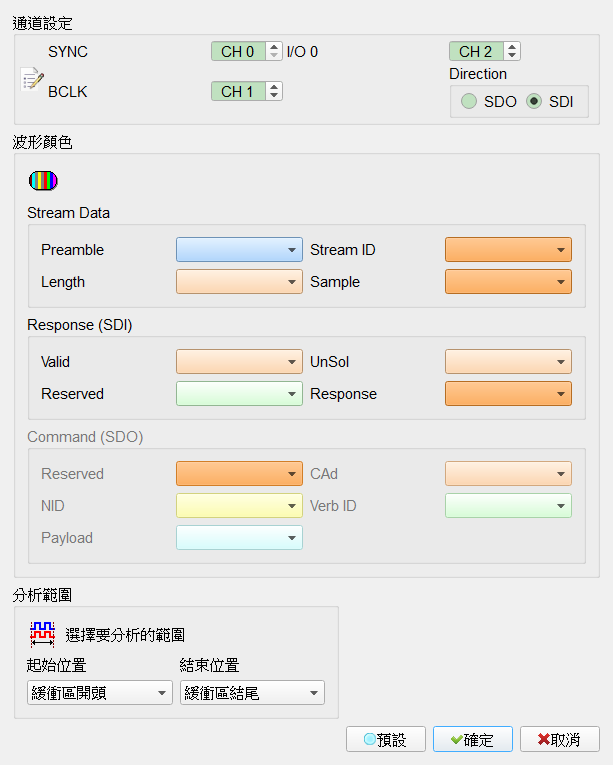This screenshot has height=765, width=613.
Task: Open the Length color dropdown
Action: tap(239, 282)
